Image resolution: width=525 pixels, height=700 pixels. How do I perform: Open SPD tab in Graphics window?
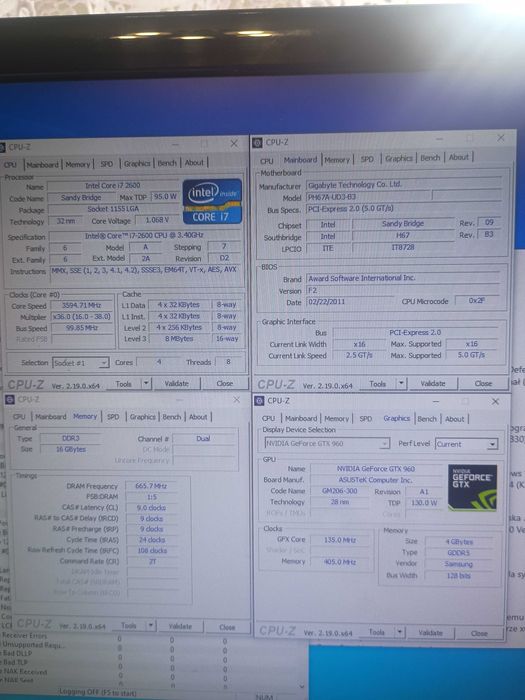[366, 418]
